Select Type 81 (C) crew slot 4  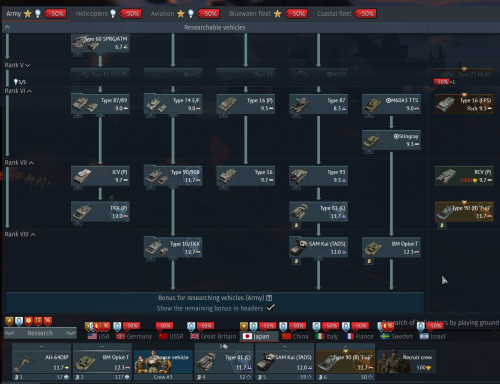point(224,362)
